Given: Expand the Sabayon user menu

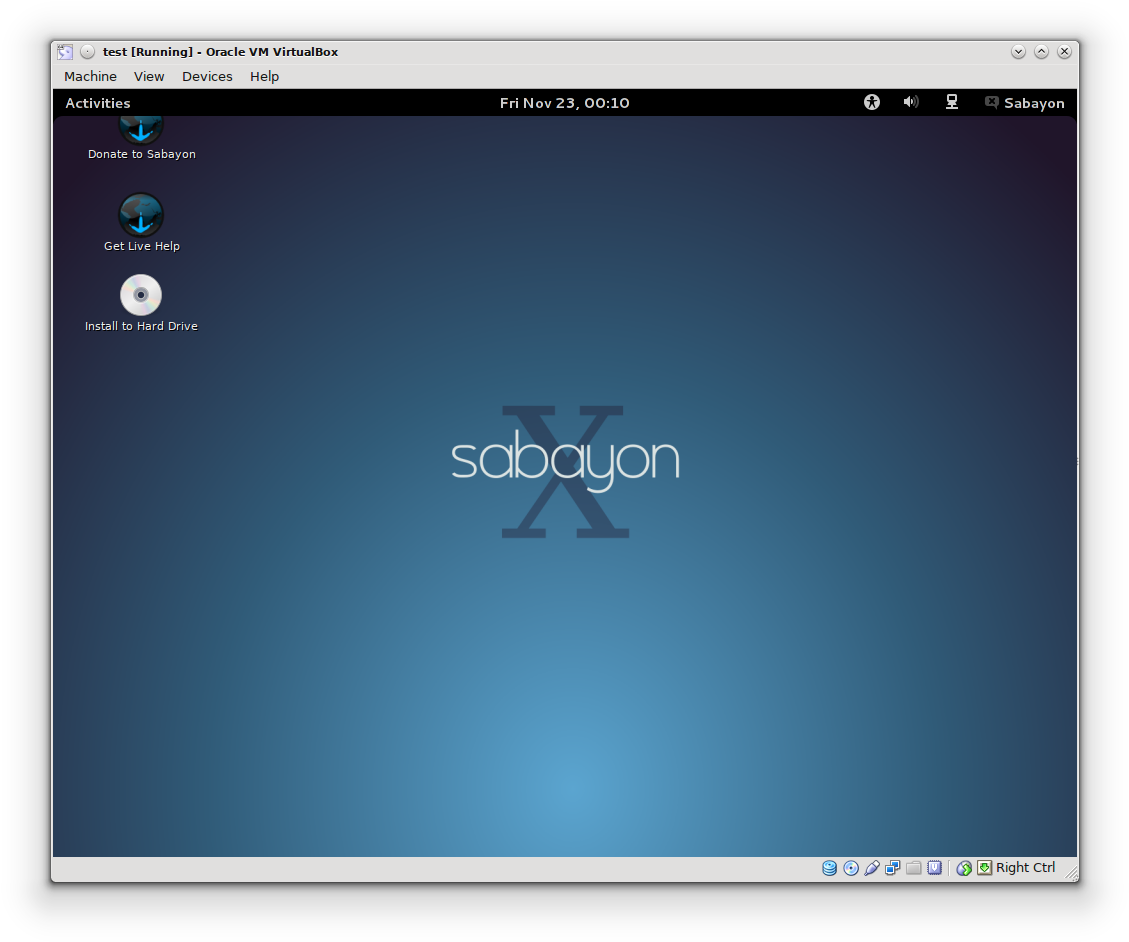Looking at the screenshot, I should [x=1025, y=103].
